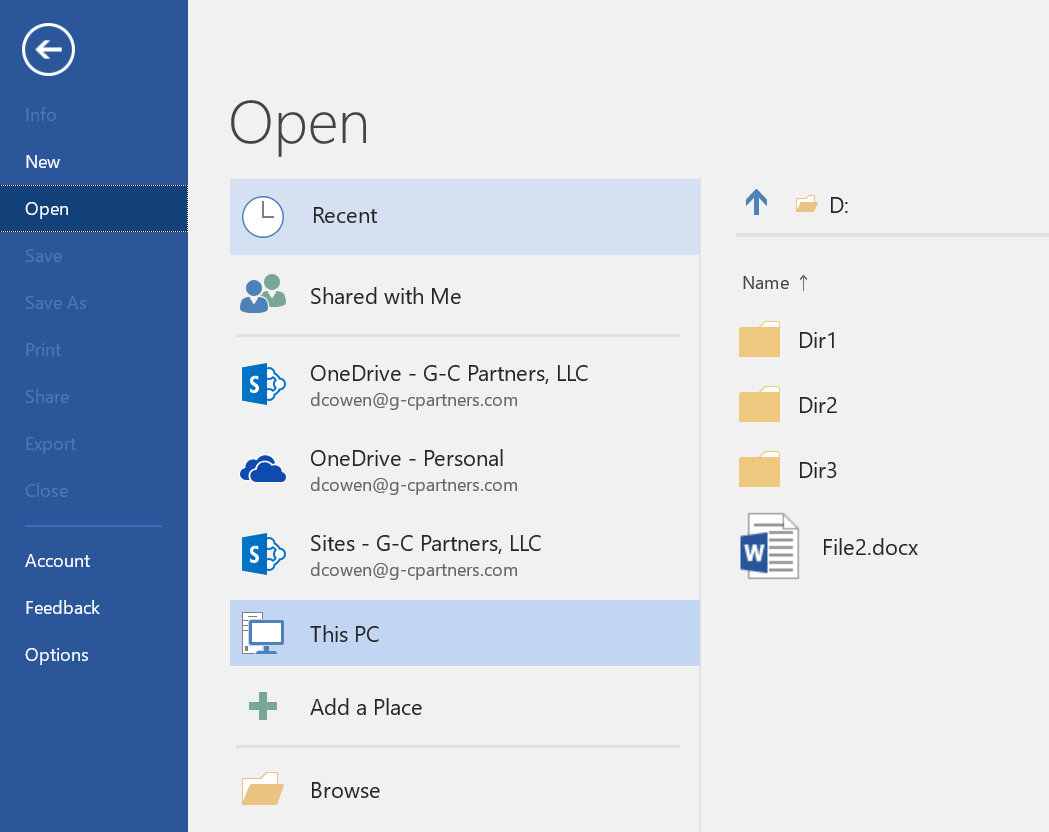Viewport: 1049px width, 832px height.
Task: Sort by the Name column header
Action: pyautogui.click(x=766, y=283)
